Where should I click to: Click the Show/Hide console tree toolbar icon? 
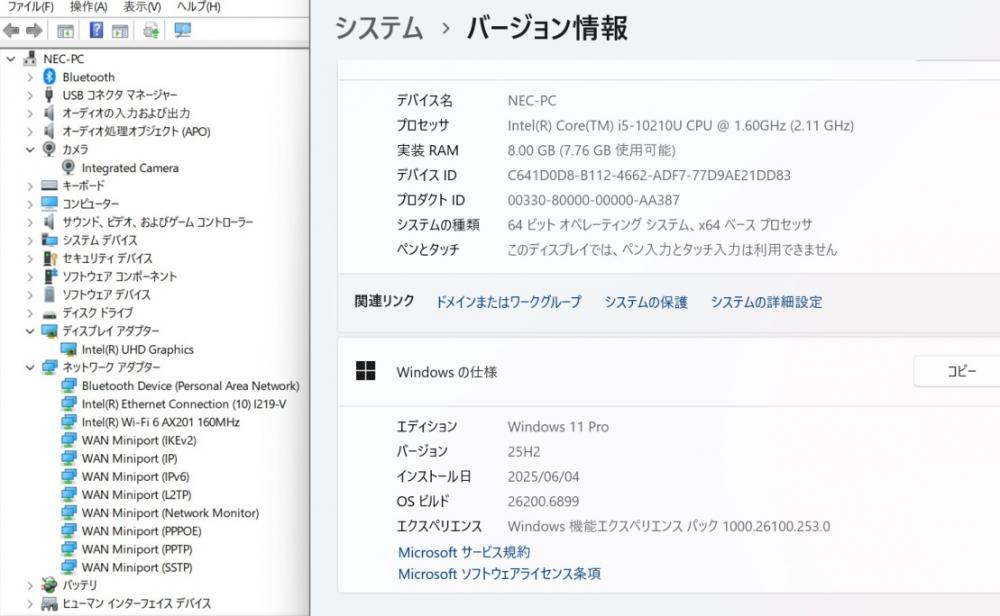pyautogui.click(x=65, y=30)
